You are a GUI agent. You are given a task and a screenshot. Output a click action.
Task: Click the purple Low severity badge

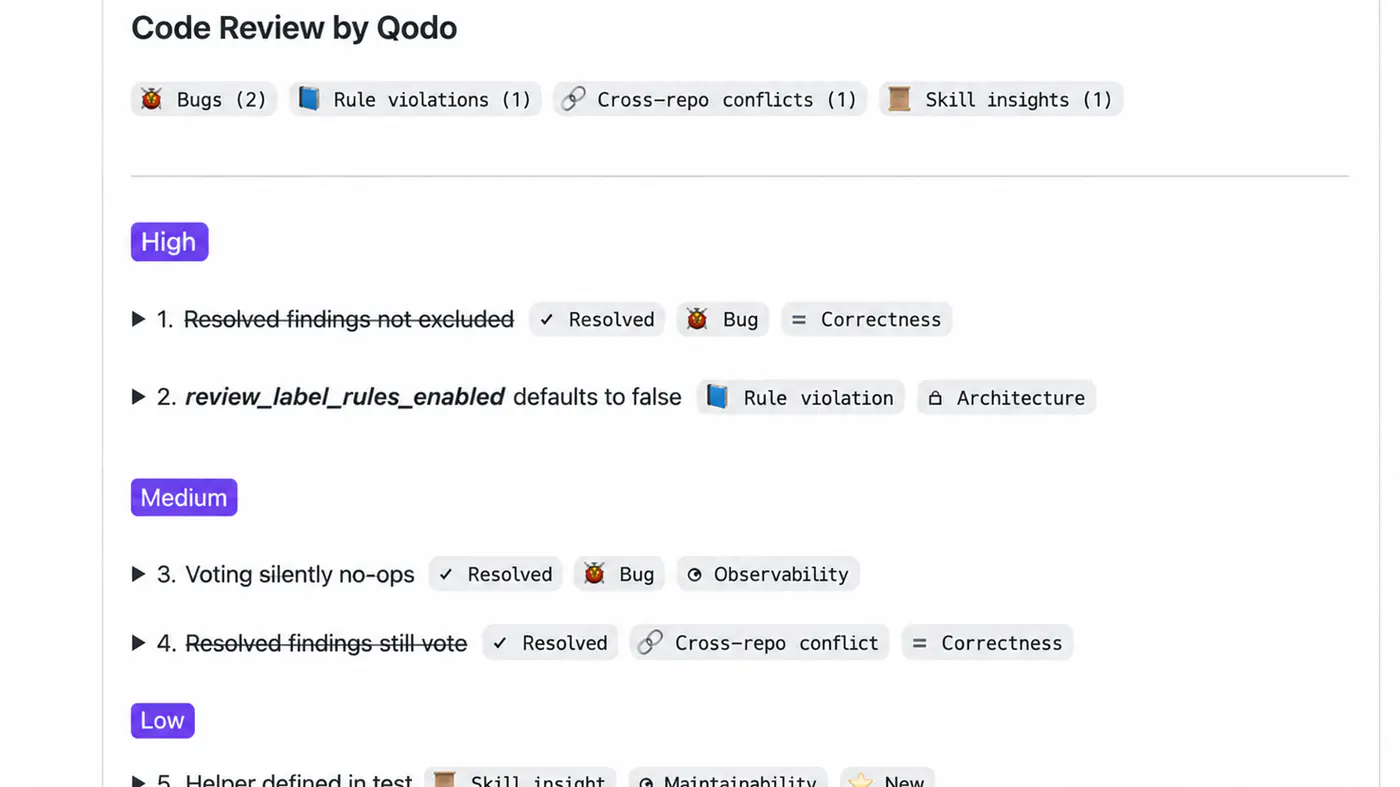point(162,720)
